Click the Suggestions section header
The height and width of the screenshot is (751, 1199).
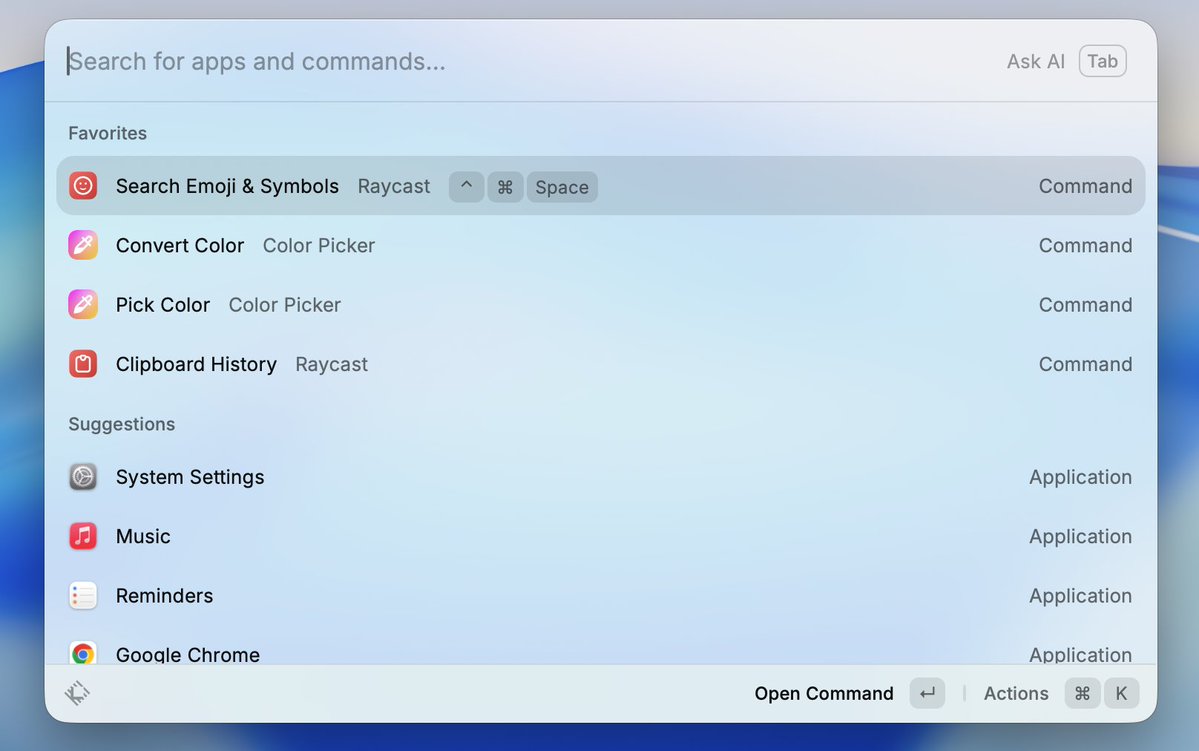[122, 424]
